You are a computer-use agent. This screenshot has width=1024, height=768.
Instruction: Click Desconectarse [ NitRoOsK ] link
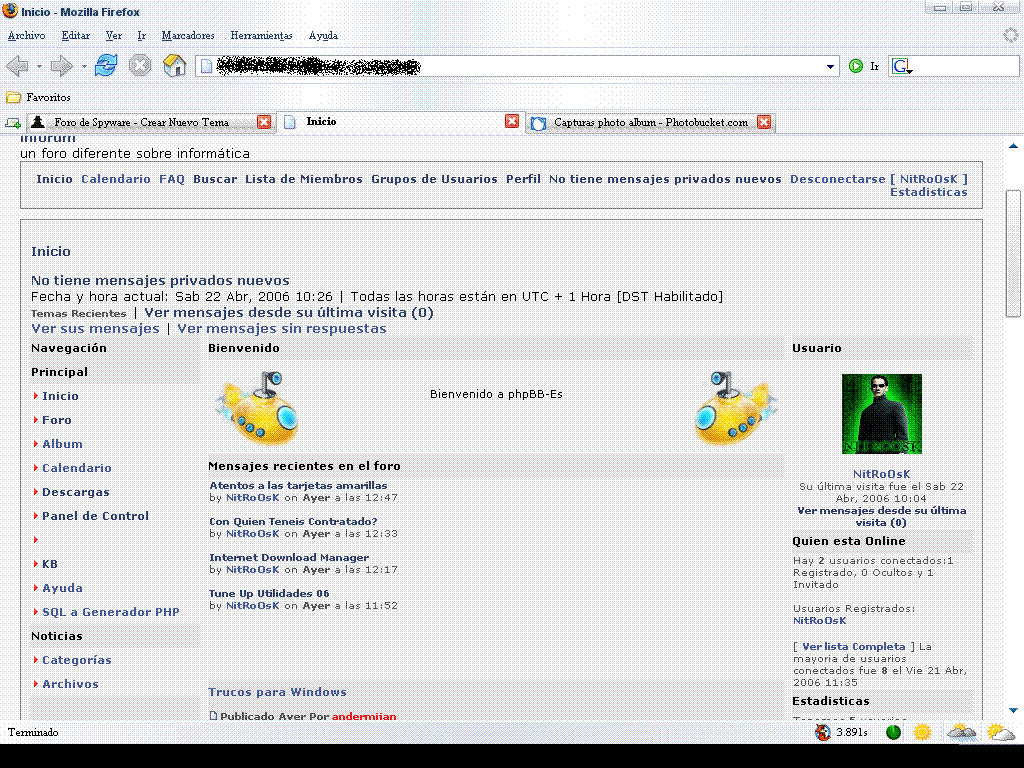[878, 179]
